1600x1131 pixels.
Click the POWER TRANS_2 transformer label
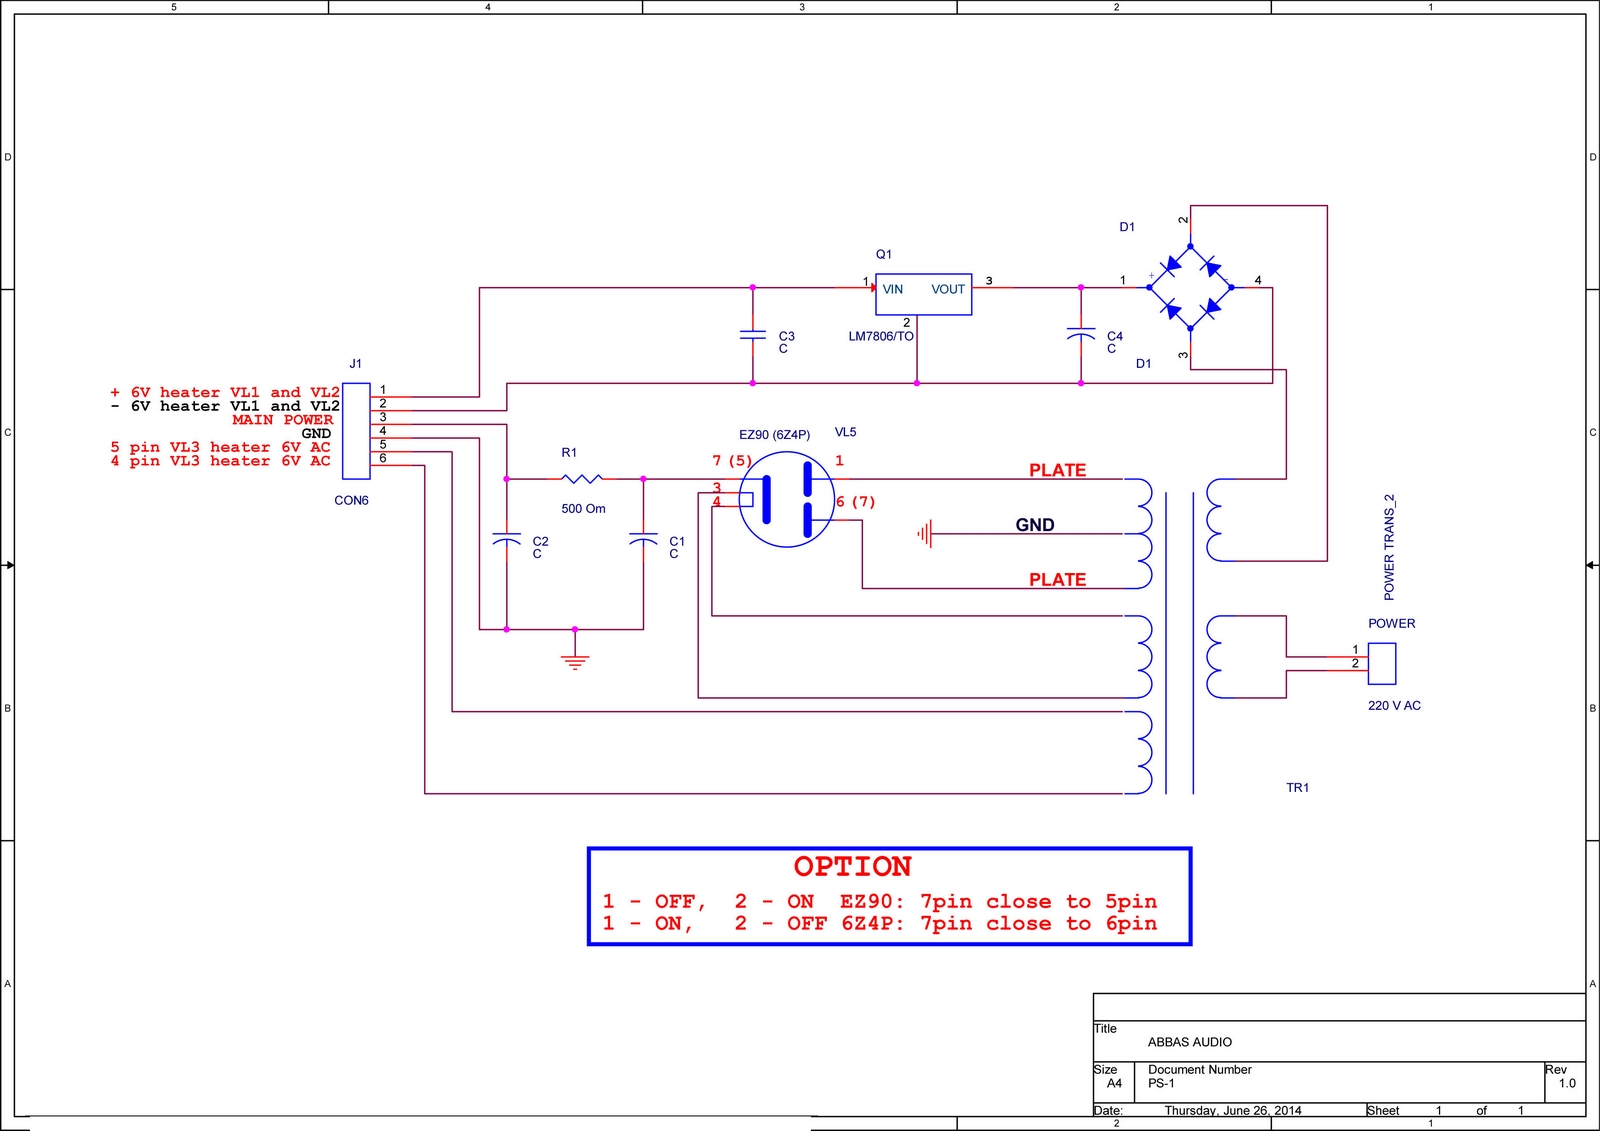coord(1389,547)
